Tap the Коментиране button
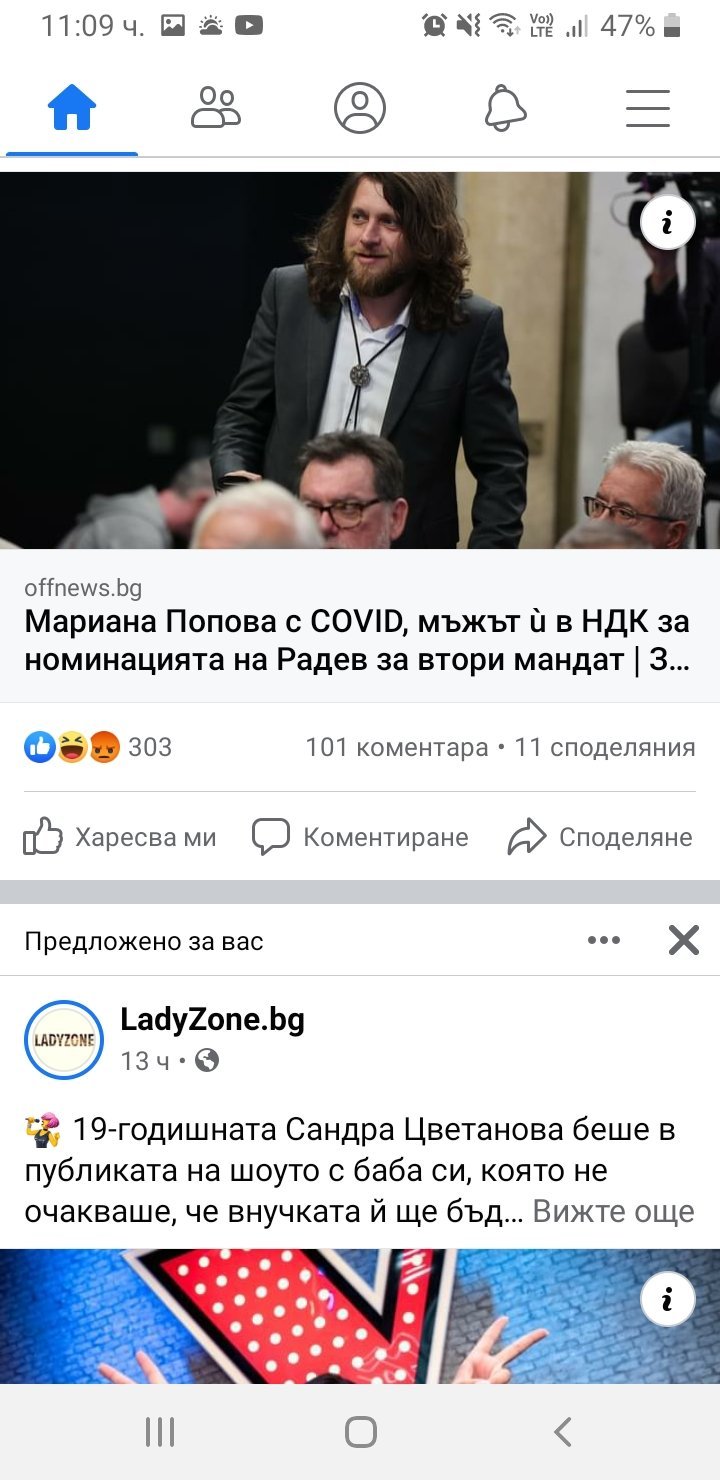 tap(360, 837)
